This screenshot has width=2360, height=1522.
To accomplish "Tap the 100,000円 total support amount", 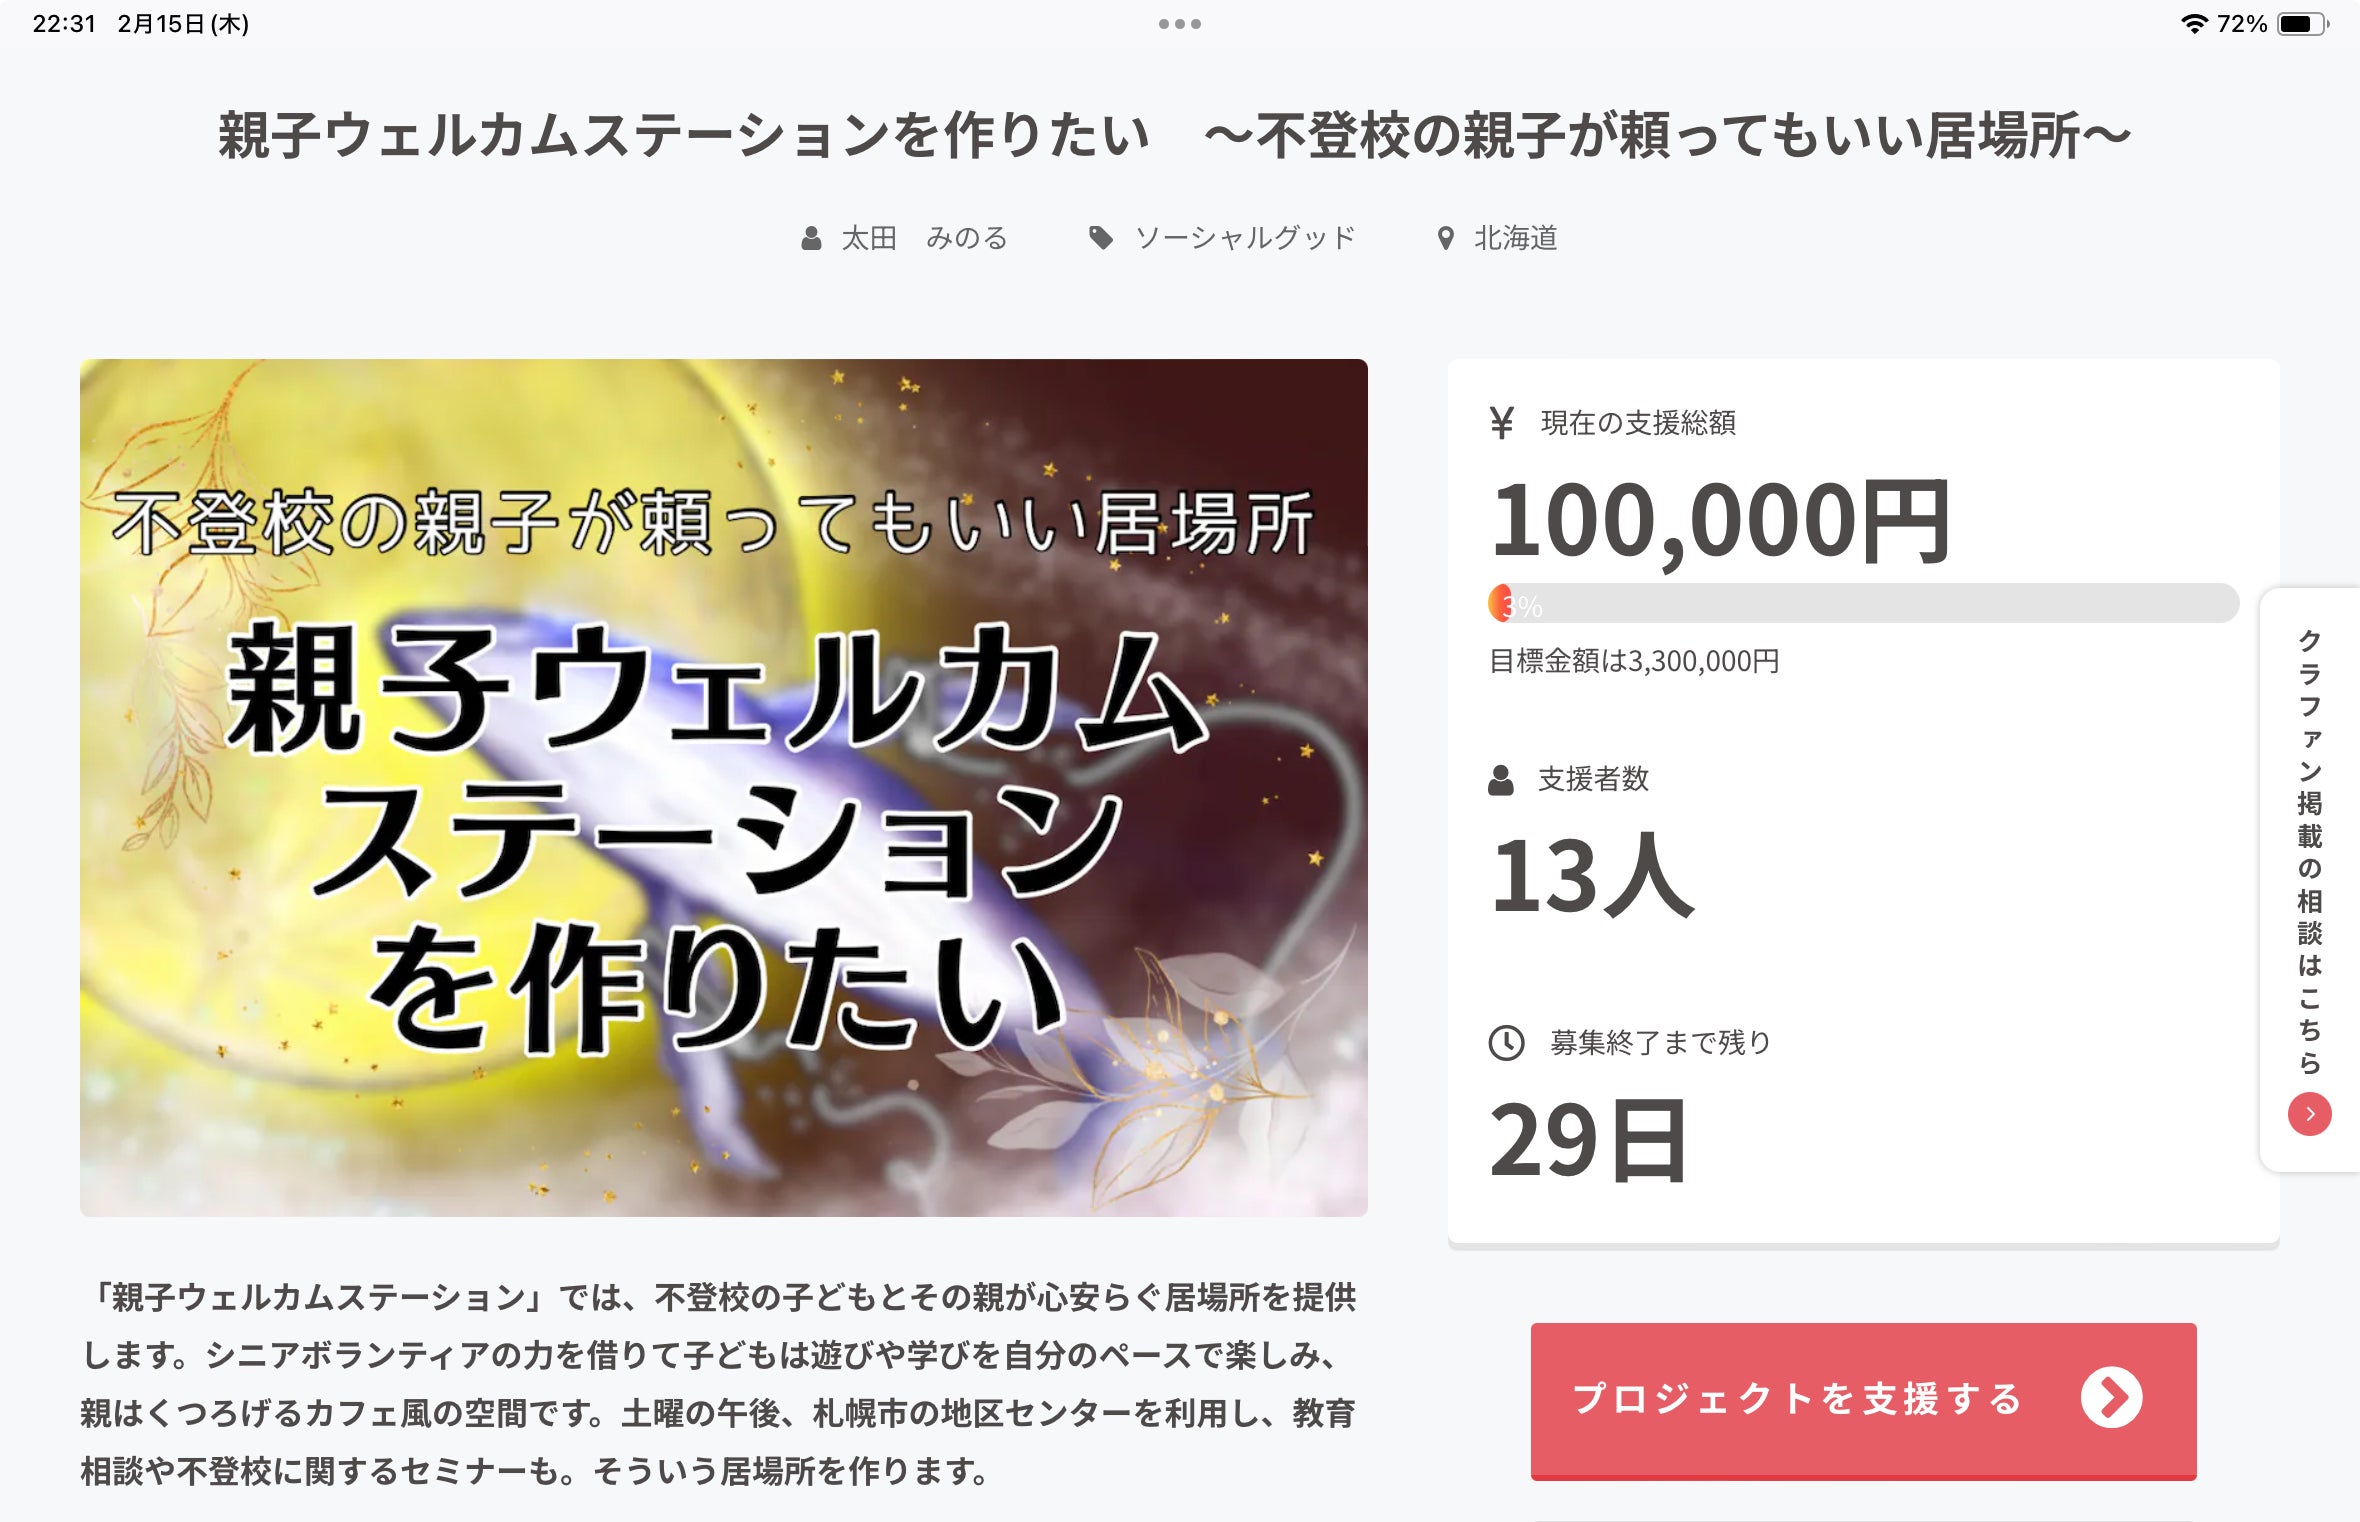I will pos(1720,521).
